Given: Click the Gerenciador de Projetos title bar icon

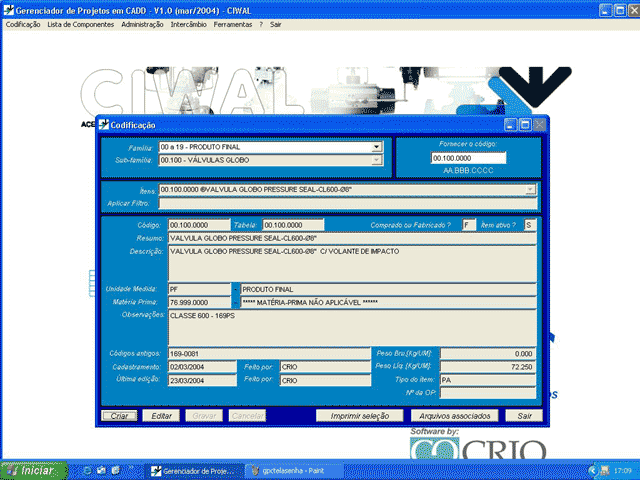Looking at the screenshot, I should [8, 8].
